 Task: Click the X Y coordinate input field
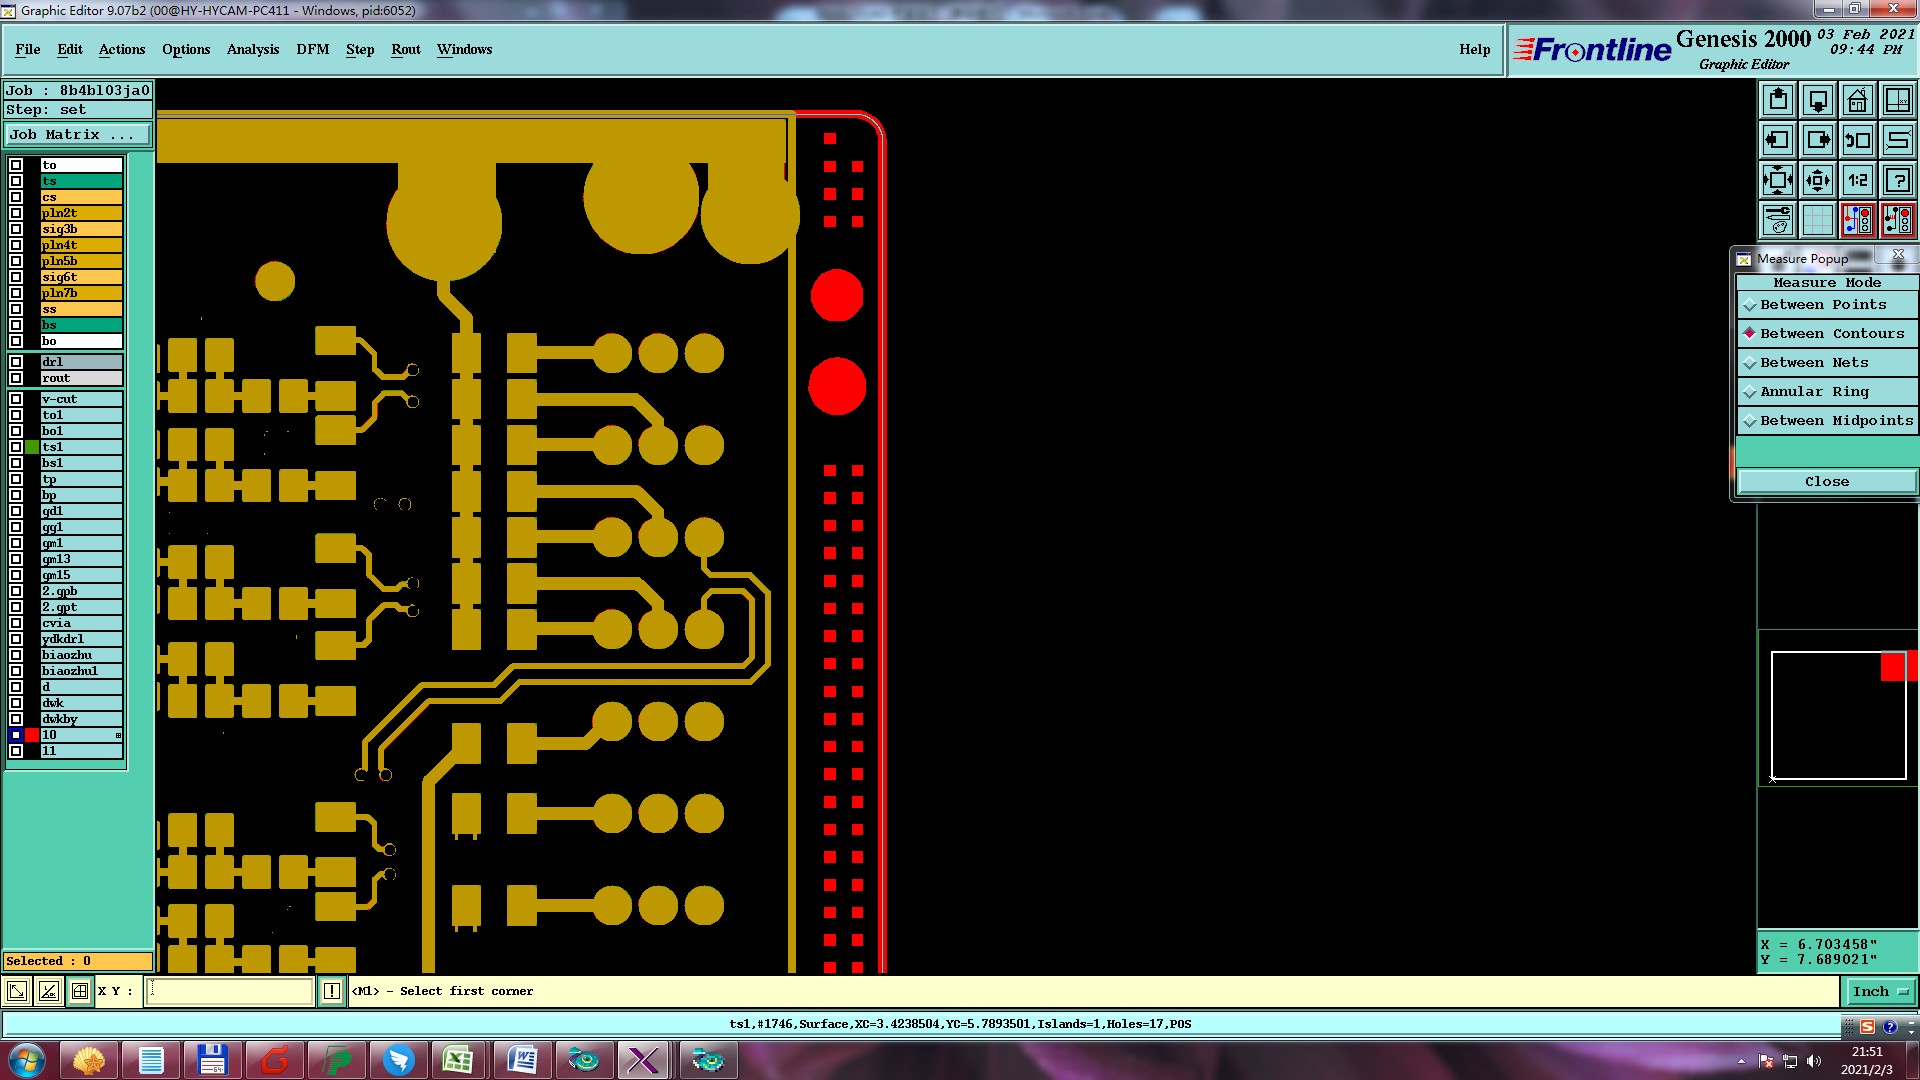pos(230,991)
